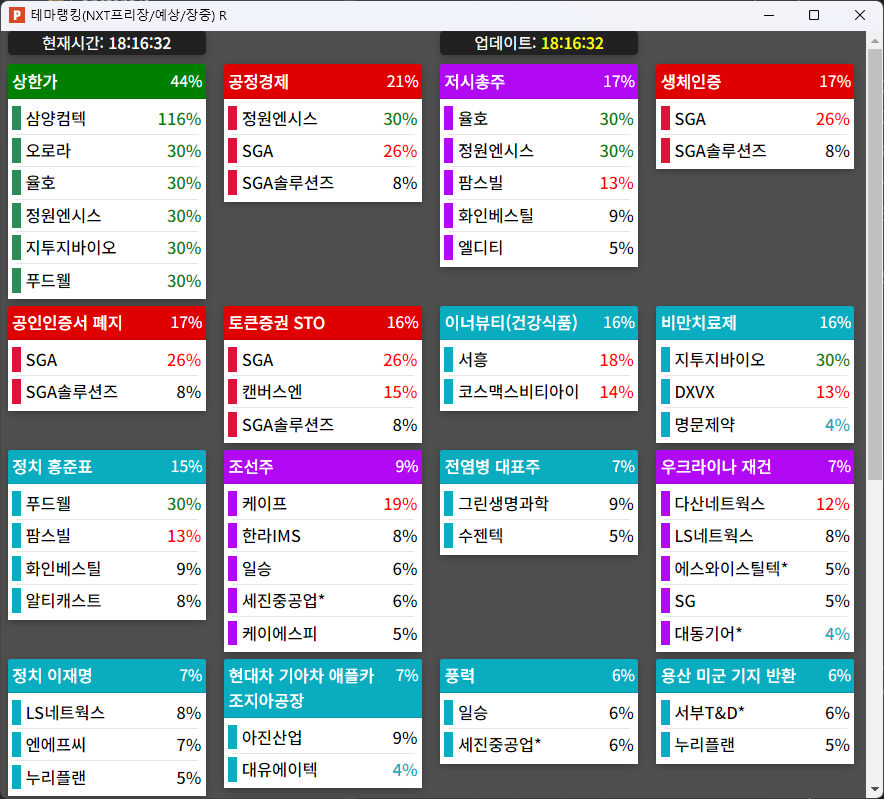
Task: Select SGA솔루션즈 in the 생체인증 card
Action: pyautogui.click(x=755, y=151)
